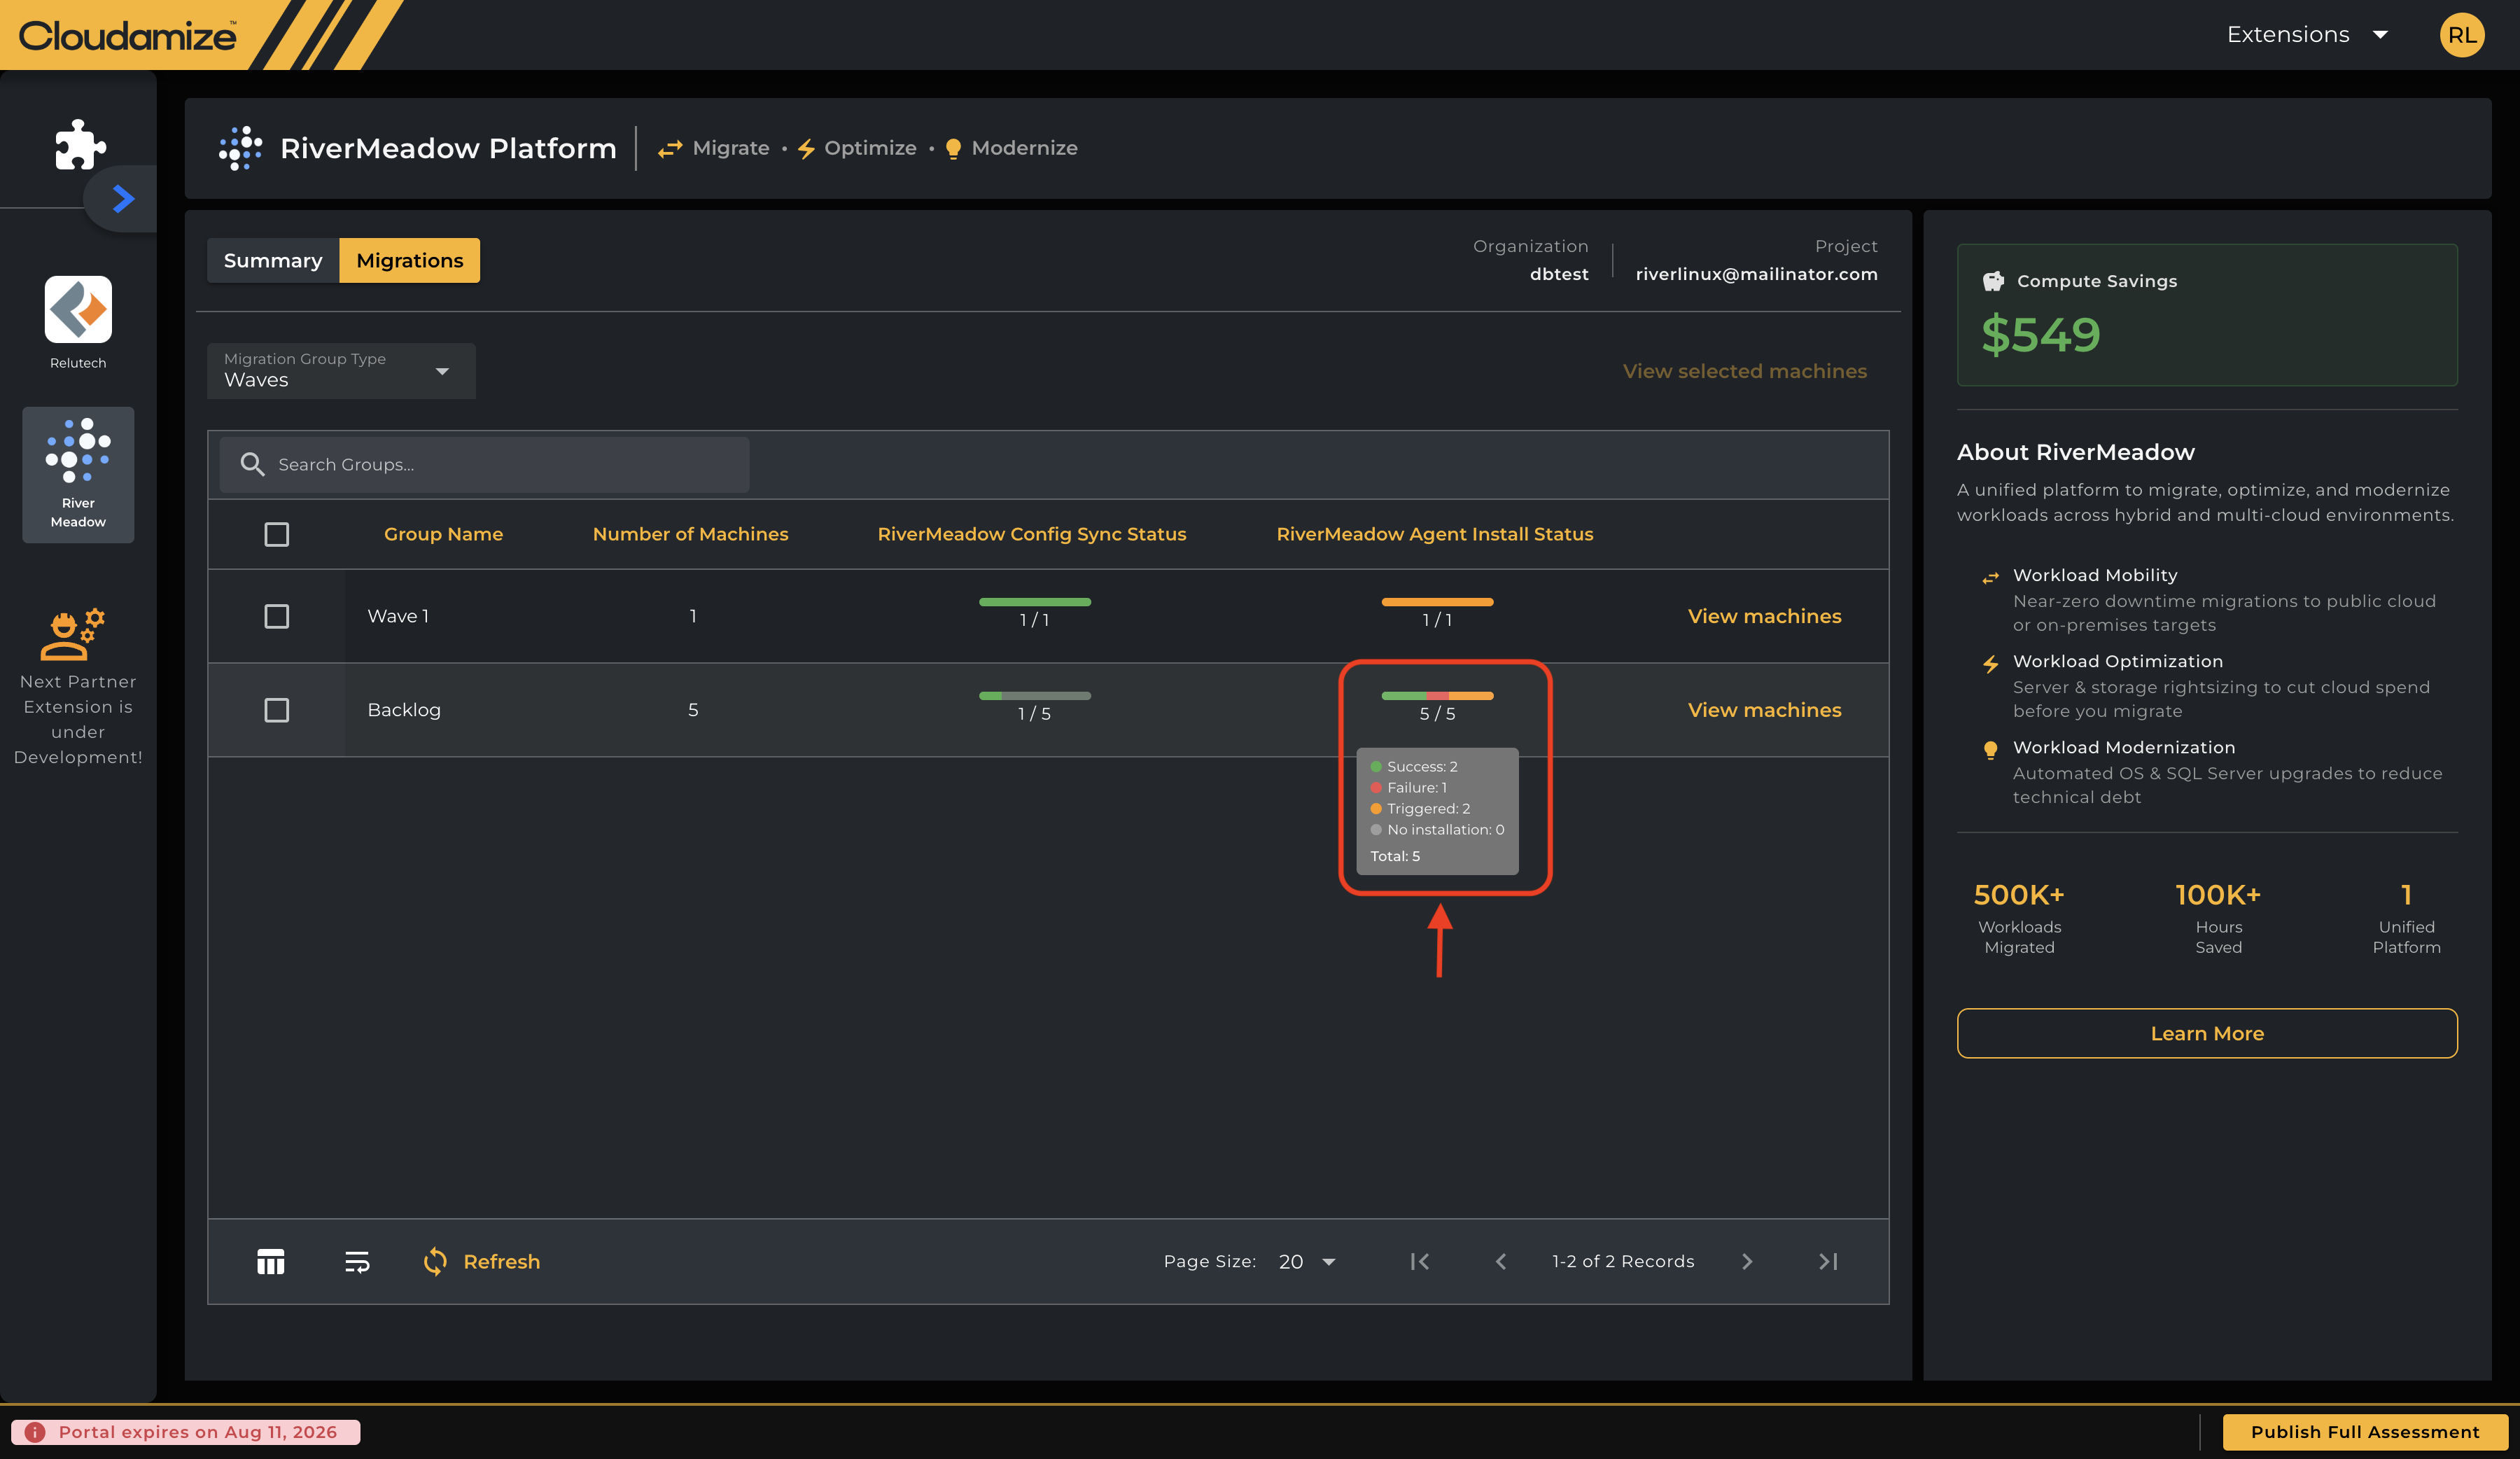
Task: Click the Cloudamize logo
Action: pos(128,36)
